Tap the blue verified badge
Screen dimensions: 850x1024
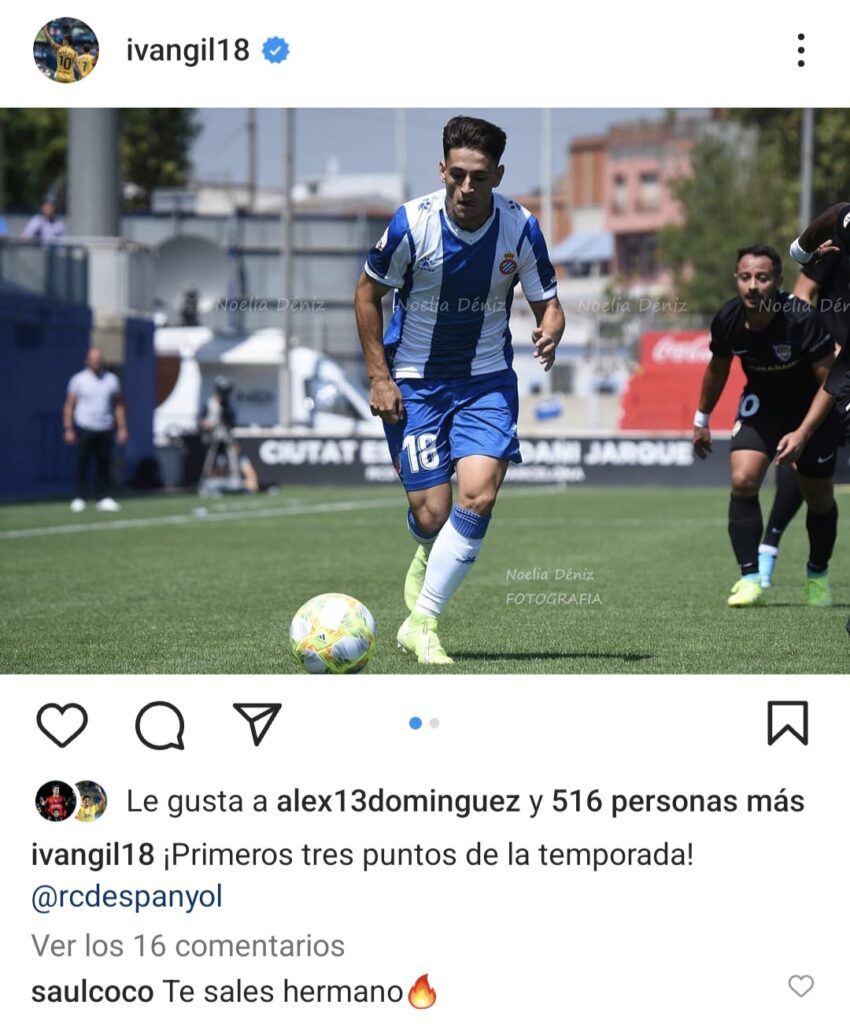[x=275, y=50]
